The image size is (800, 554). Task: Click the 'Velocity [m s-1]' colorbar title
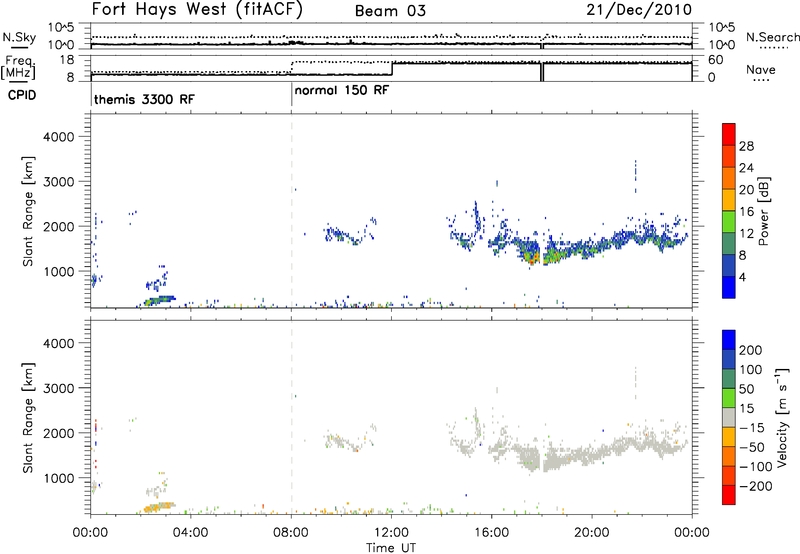click(x=782, y=417)
